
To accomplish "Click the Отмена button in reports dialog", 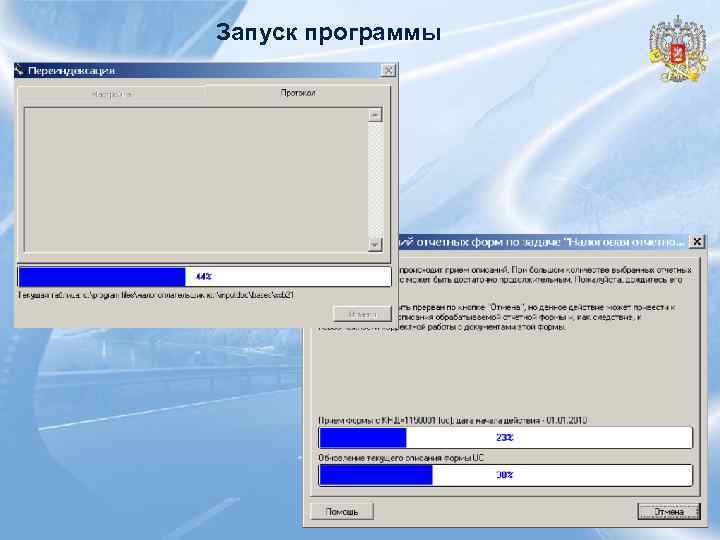I will tap(669, 512).
